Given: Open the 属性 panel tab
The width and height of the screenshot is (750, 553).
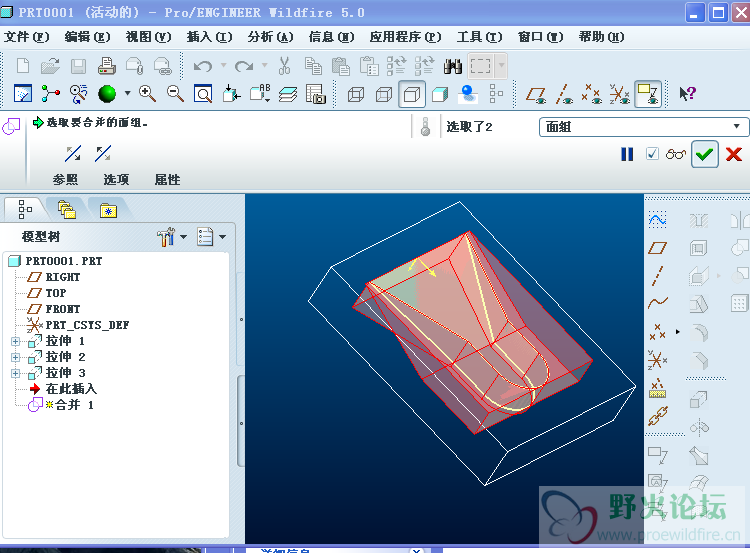Looking at the screenshot, I should pyautogui.click(x=167, y=180).
